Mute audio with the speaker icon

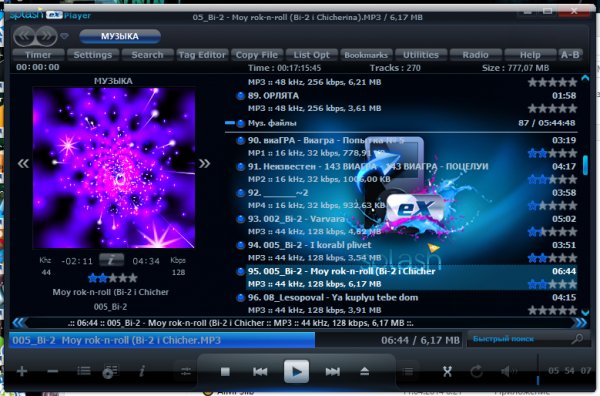[x=509, y=371]
